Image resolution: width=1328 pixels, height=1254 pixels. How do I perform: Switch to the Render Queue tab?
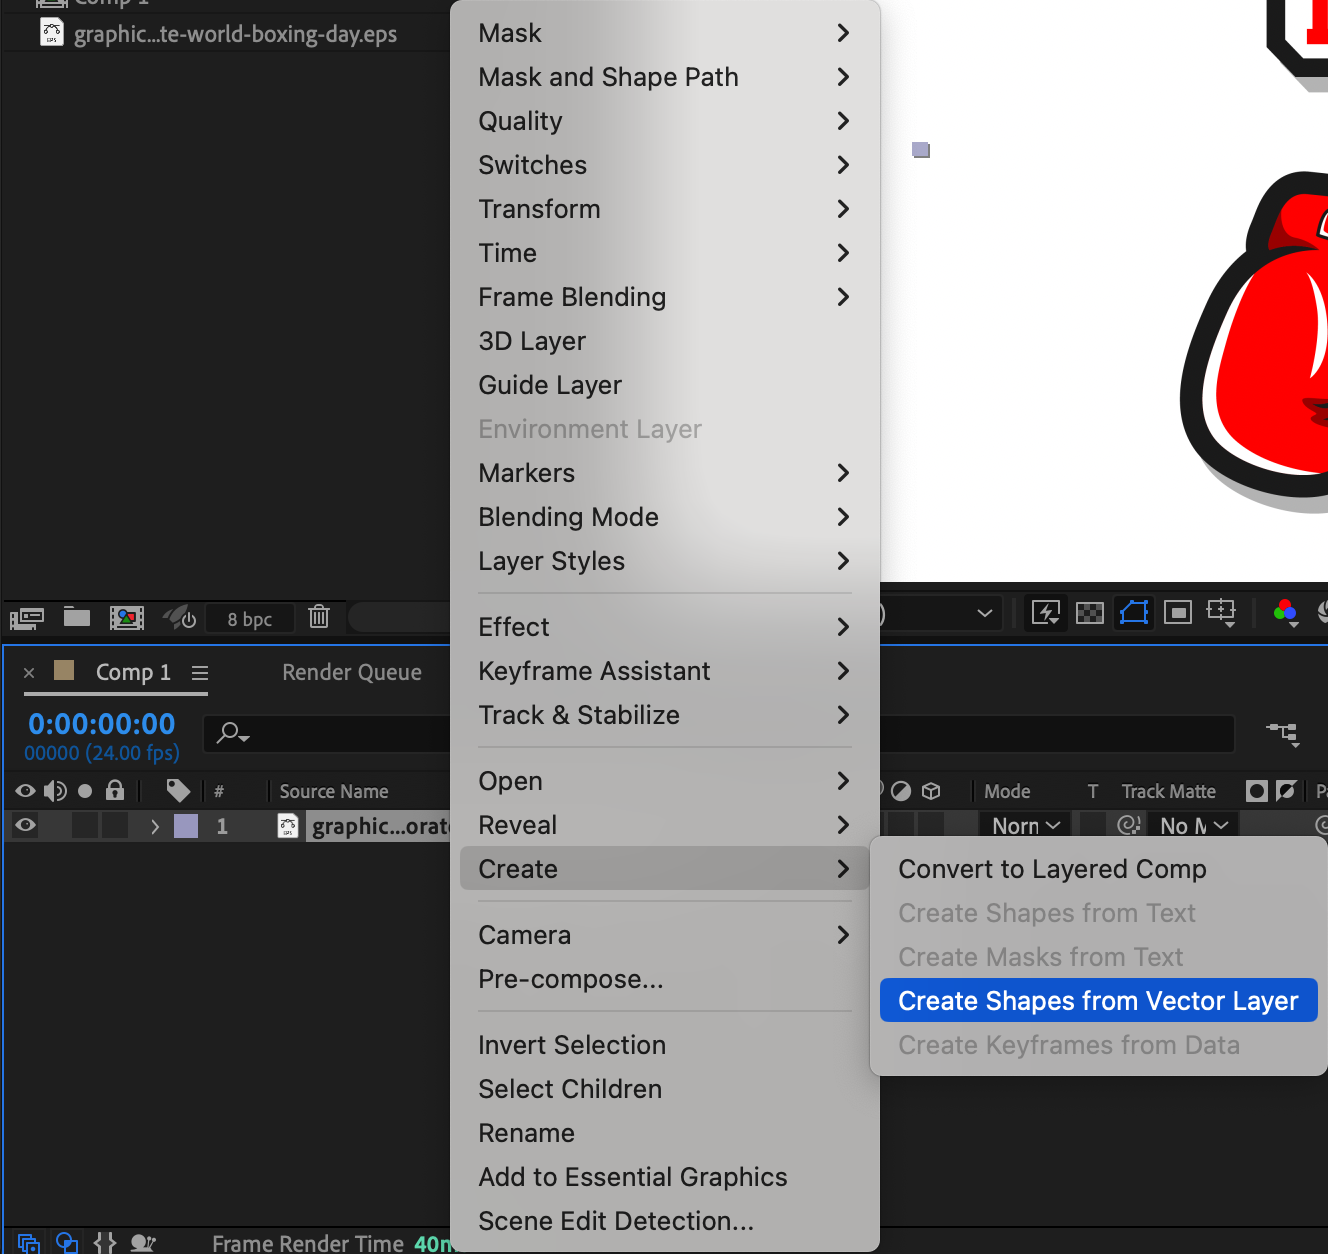pyautogui.click(x=351, y=673)
